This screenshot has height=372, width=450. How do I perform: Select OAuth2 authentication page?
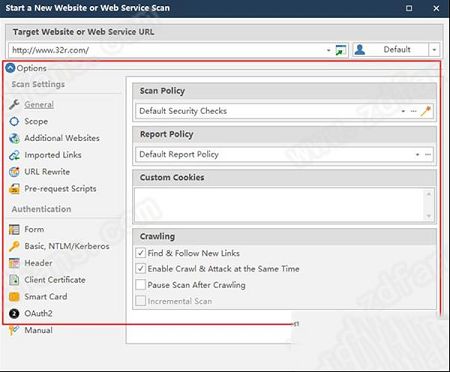(x=38, y=314)
